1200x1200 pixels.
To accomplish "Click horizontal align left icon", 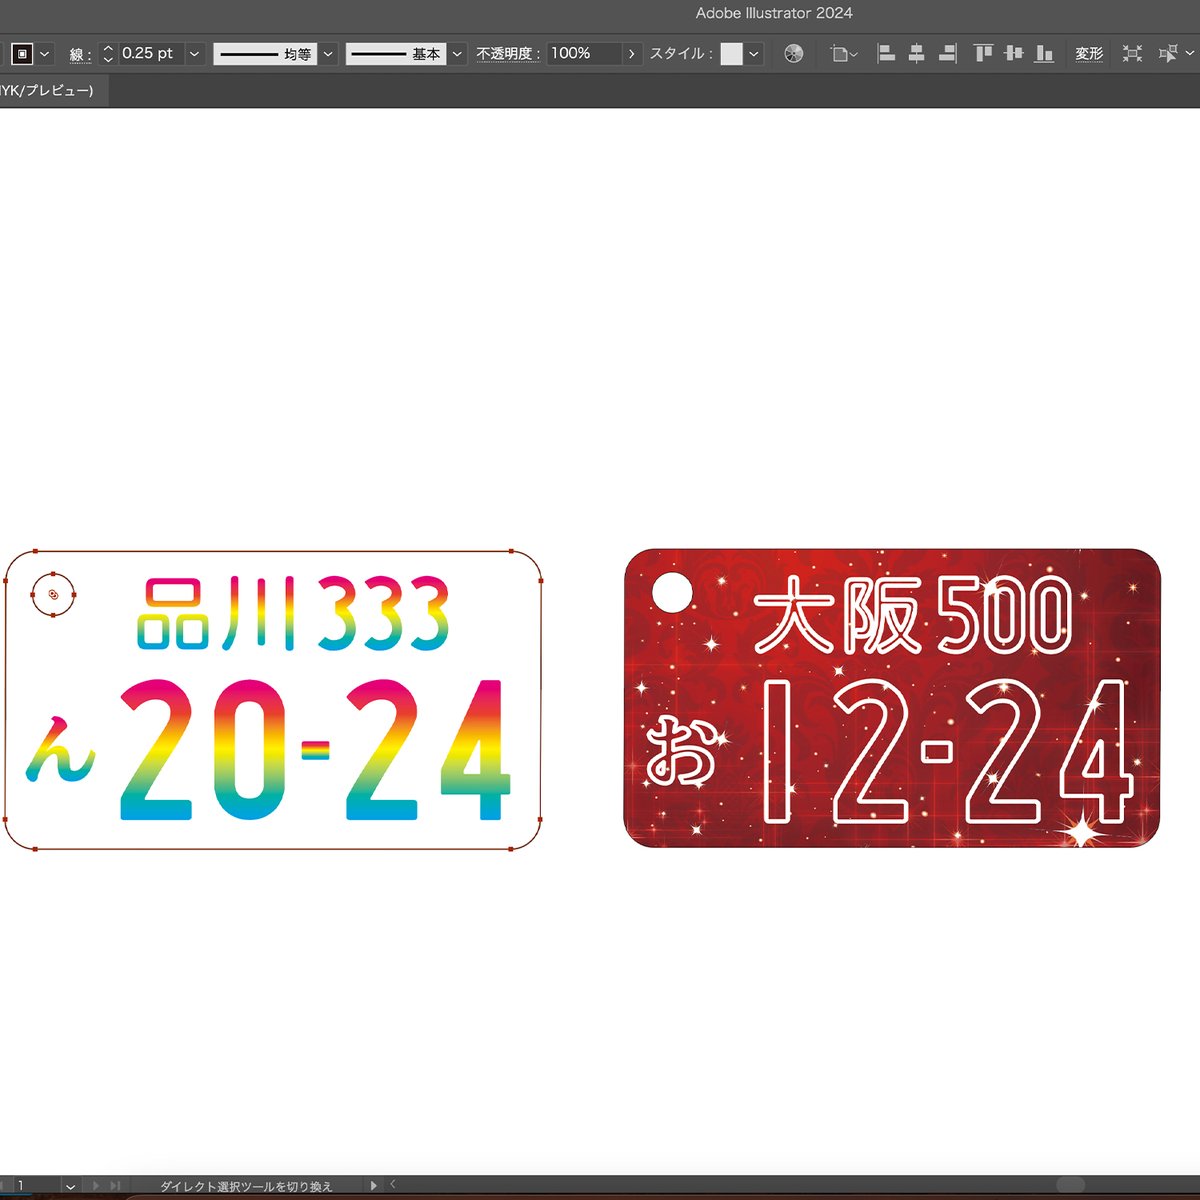I will [886, 54].
